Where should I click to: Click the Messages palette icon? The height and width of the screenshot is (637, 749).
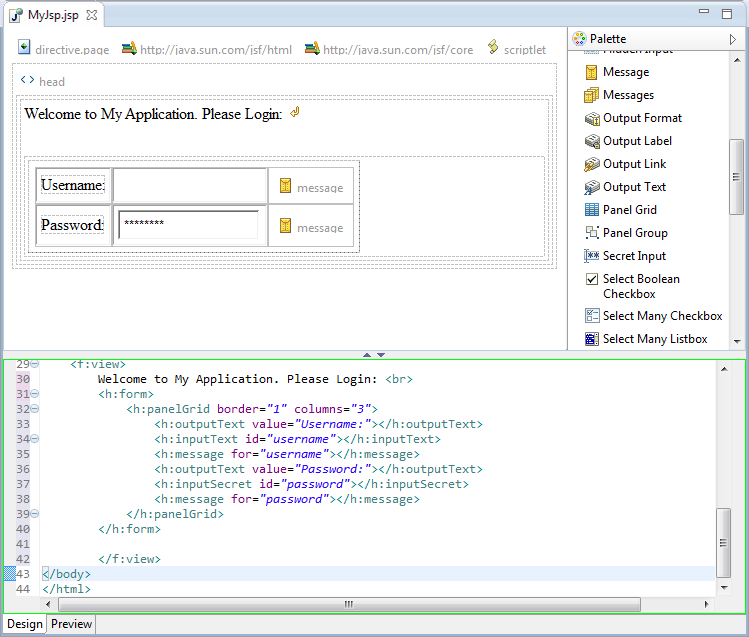(593, 95)
